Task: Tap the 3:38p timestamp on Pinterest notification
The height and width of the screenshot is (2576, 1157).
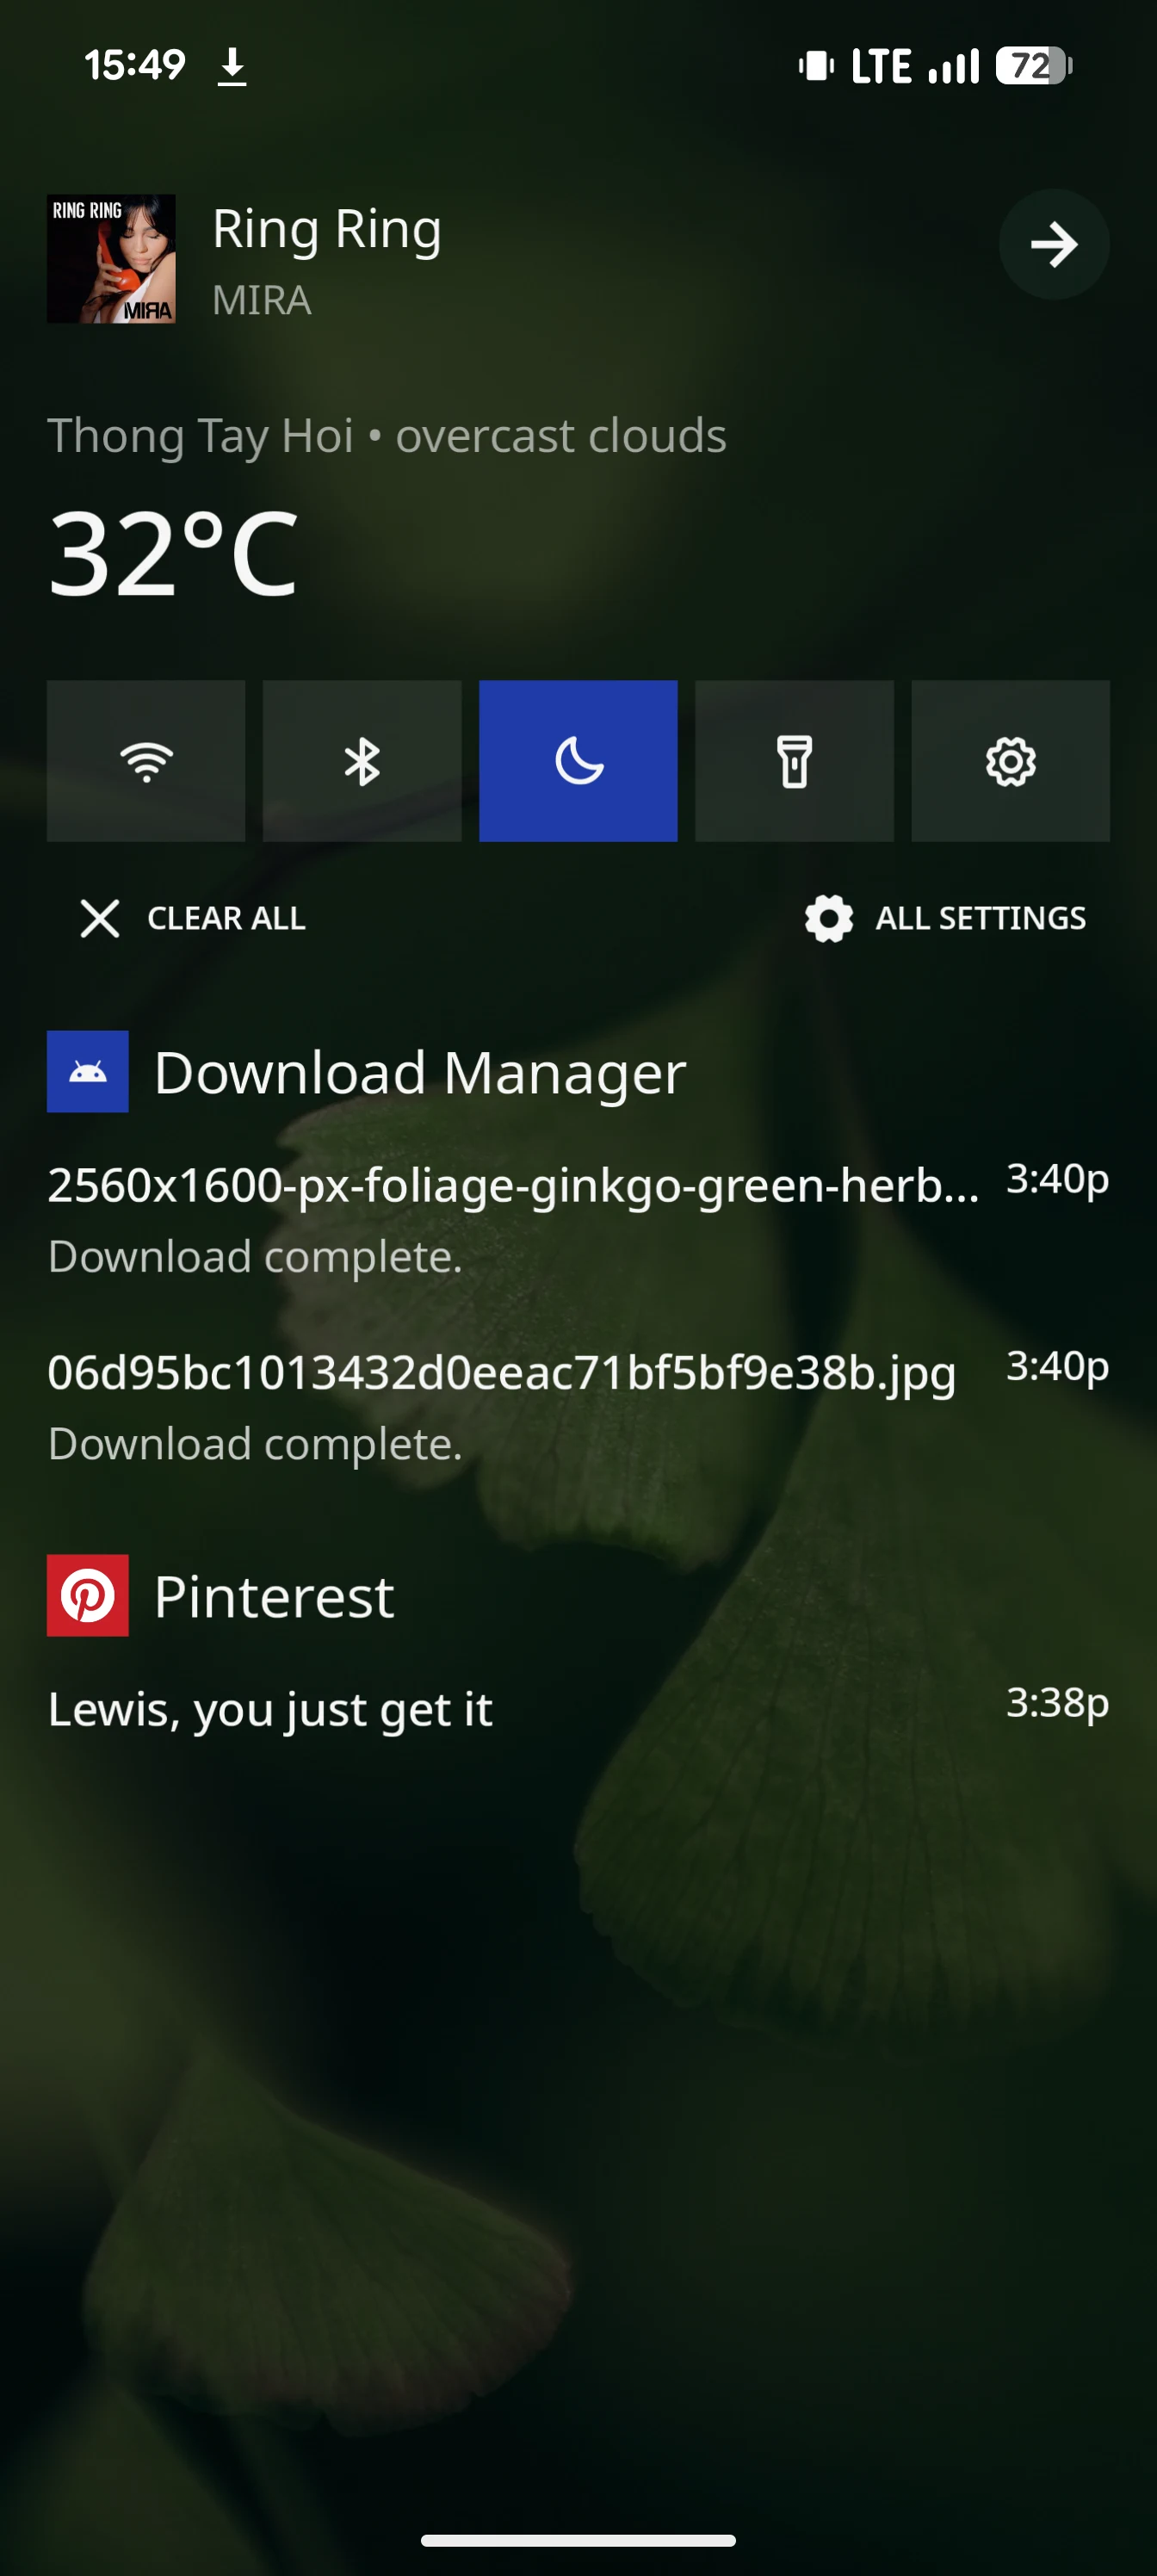Action: [x=1058, y=1702]
